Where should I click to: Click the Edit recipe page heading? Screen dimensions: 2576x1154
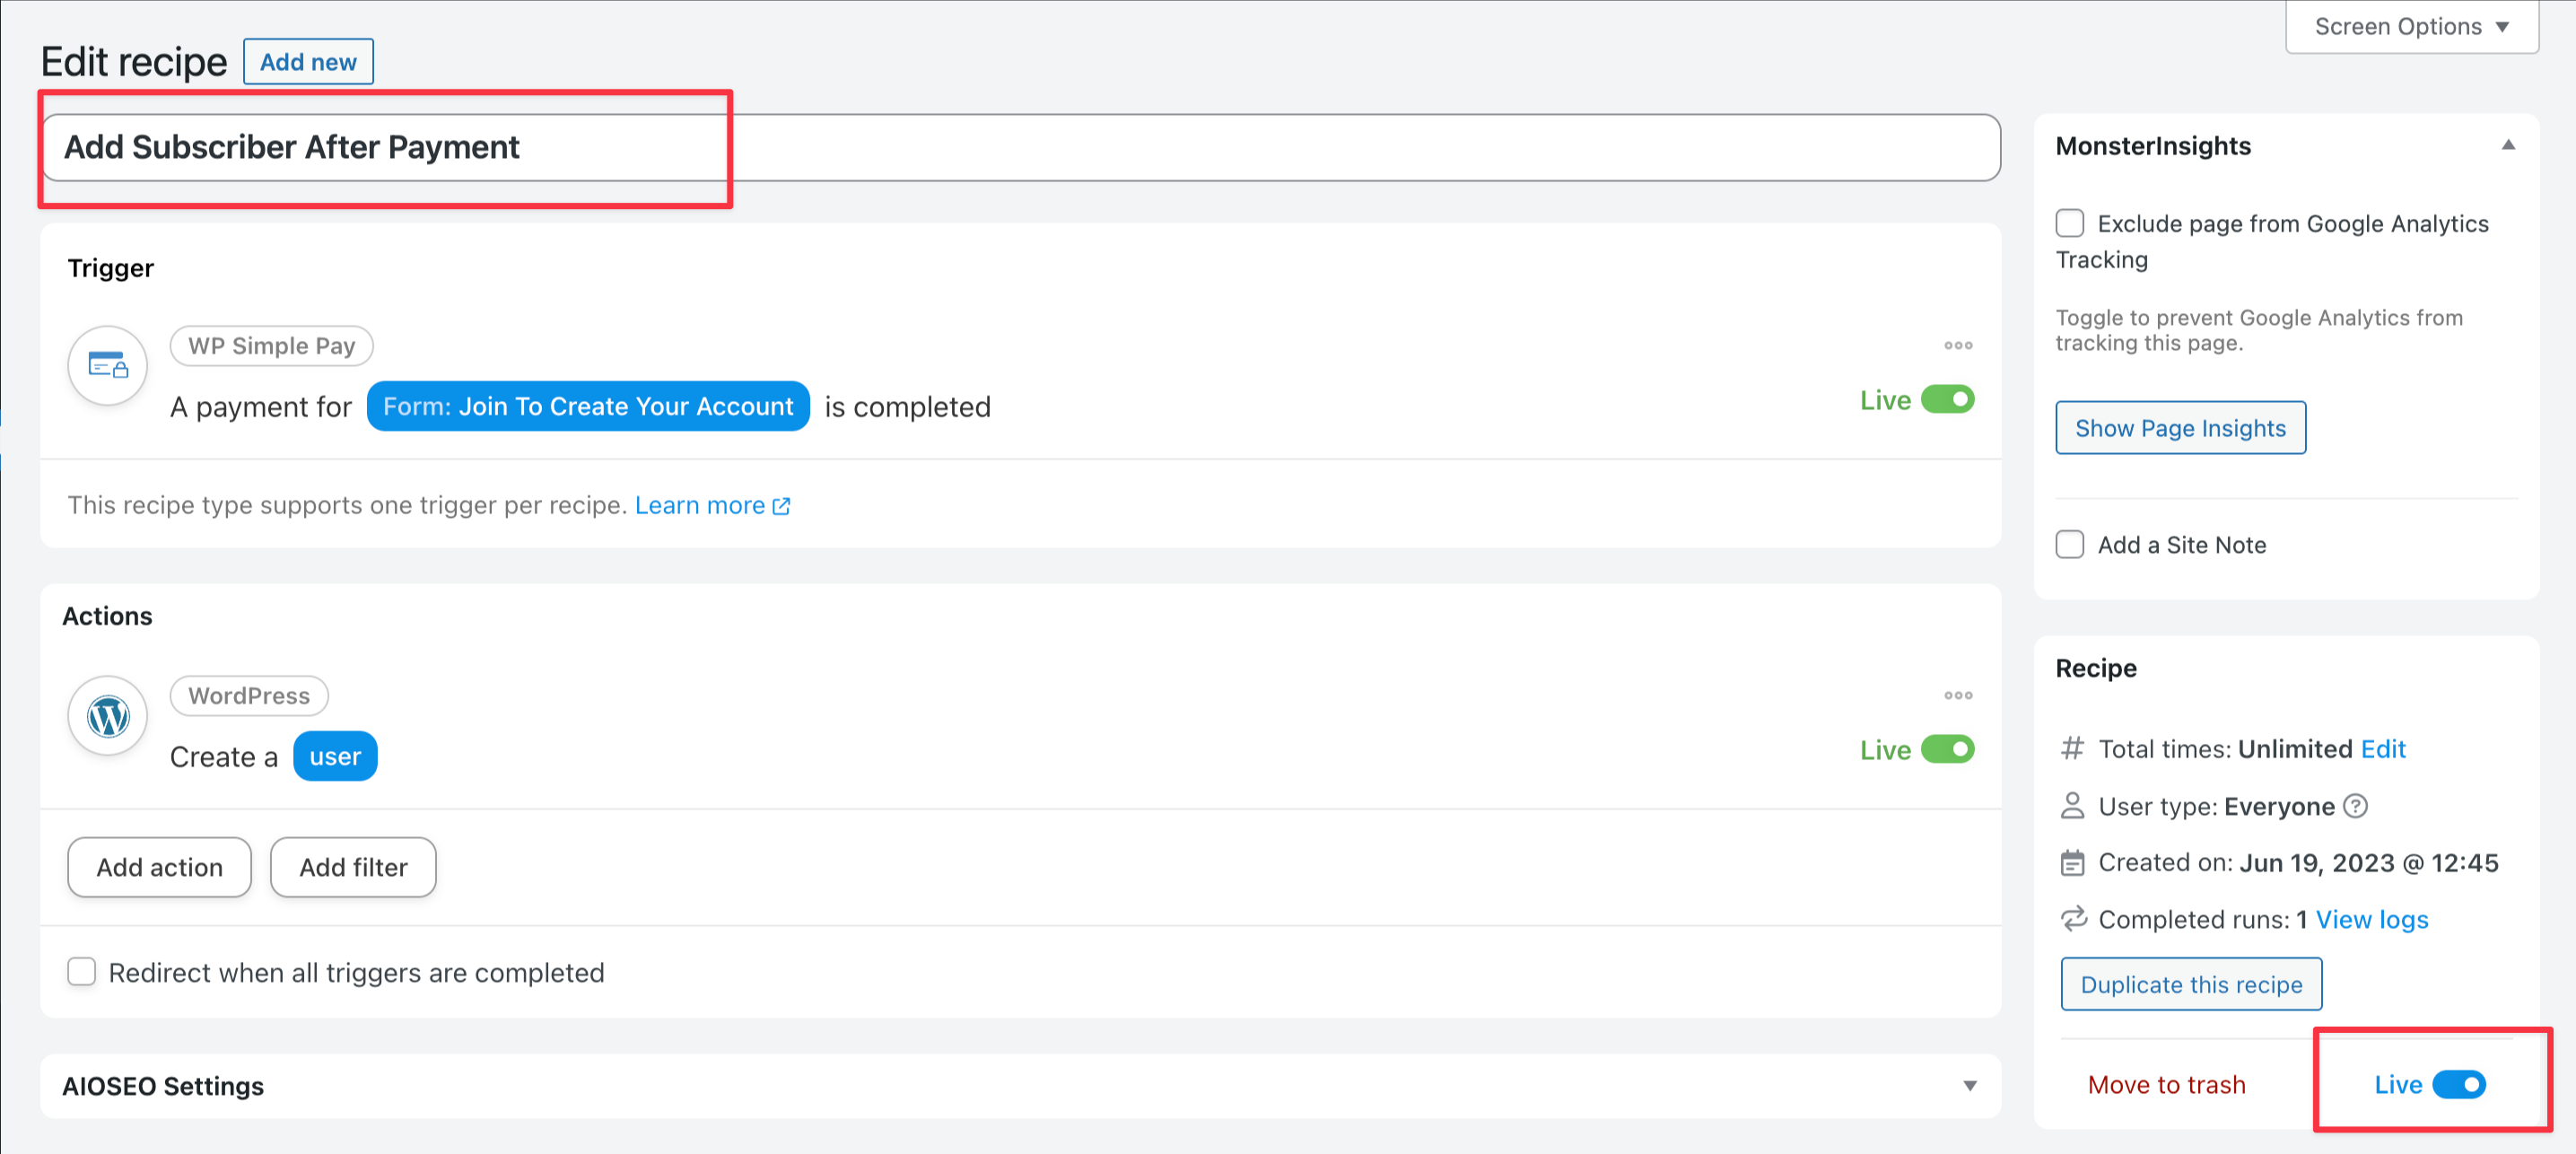134,62
